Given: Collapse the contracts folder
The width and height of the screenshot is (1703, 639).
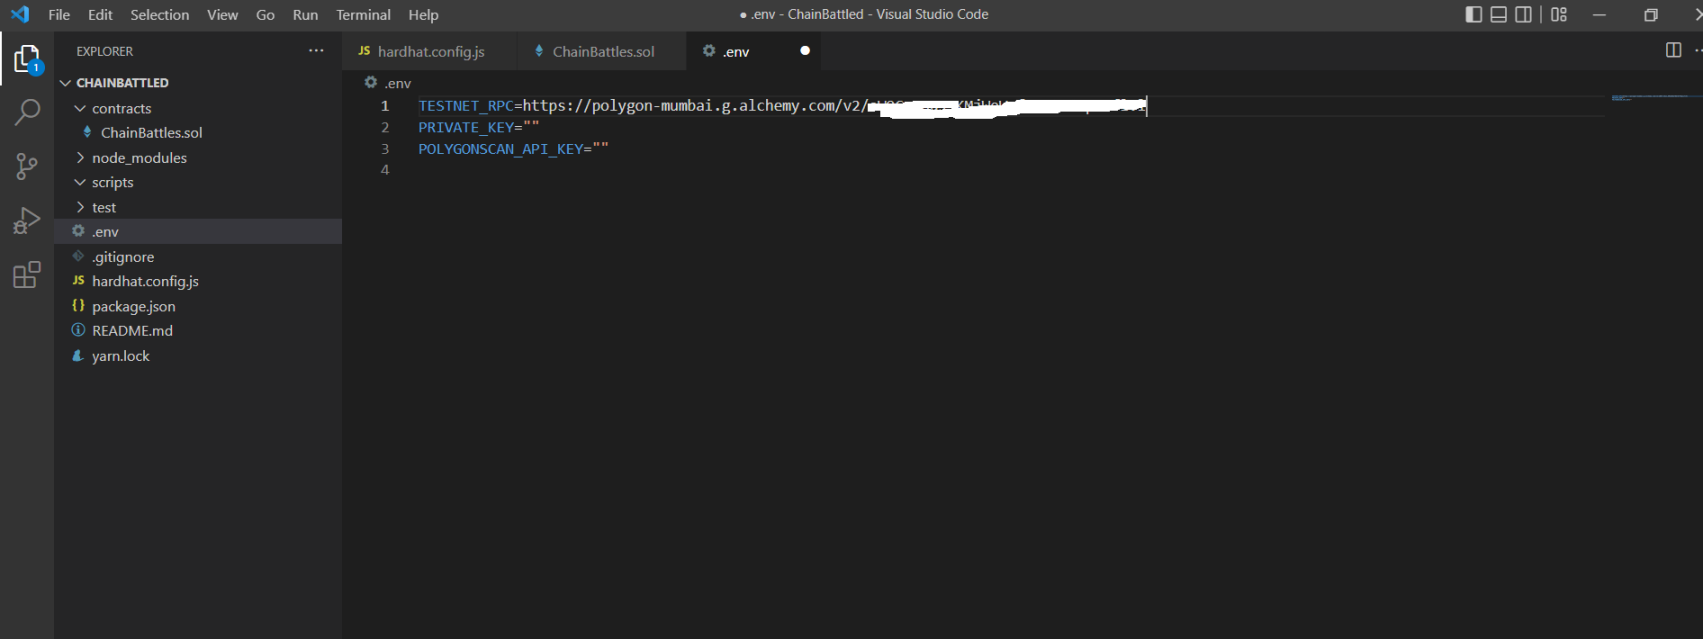Looking at the screenshot, I should tap(121, 108).
